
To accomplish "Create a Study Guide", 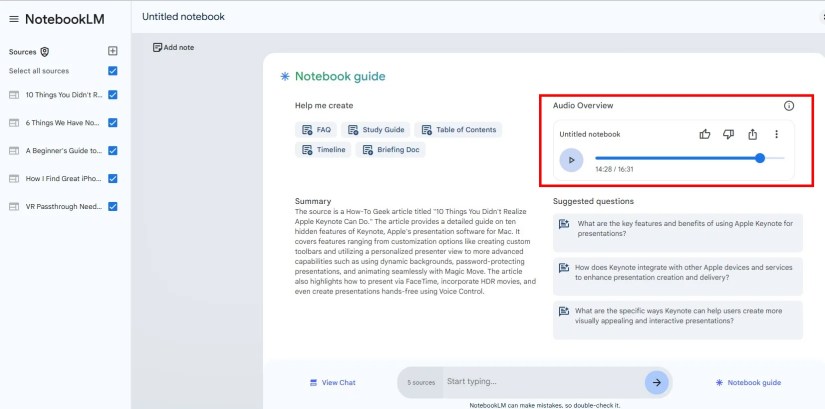I will point(376,129).
